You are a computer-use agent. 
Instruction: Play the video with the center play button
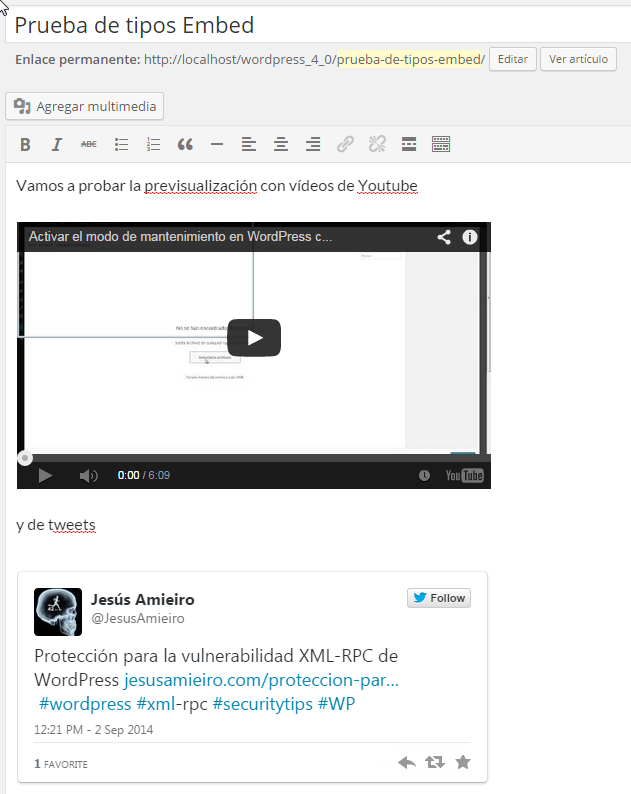pos(254,337)
